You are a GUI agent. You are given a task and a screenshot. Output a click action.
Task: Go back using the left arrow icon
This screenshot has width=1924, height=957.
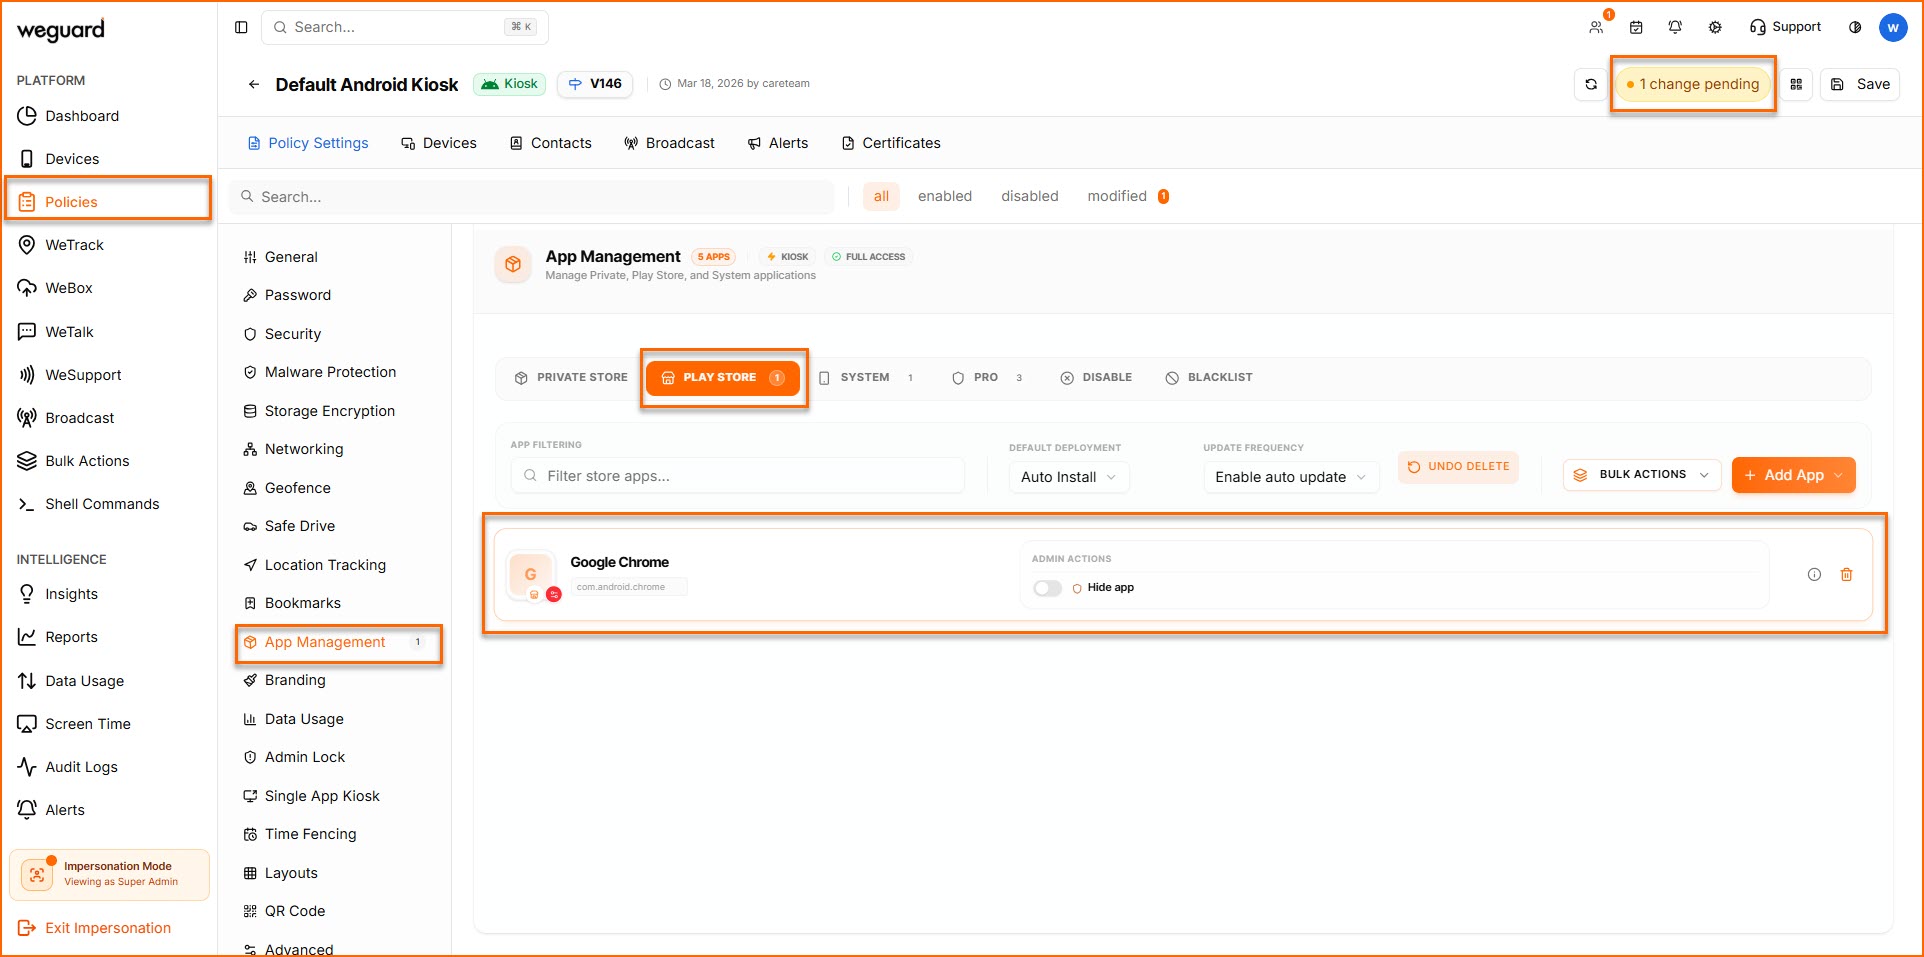(x=254, y=85)
